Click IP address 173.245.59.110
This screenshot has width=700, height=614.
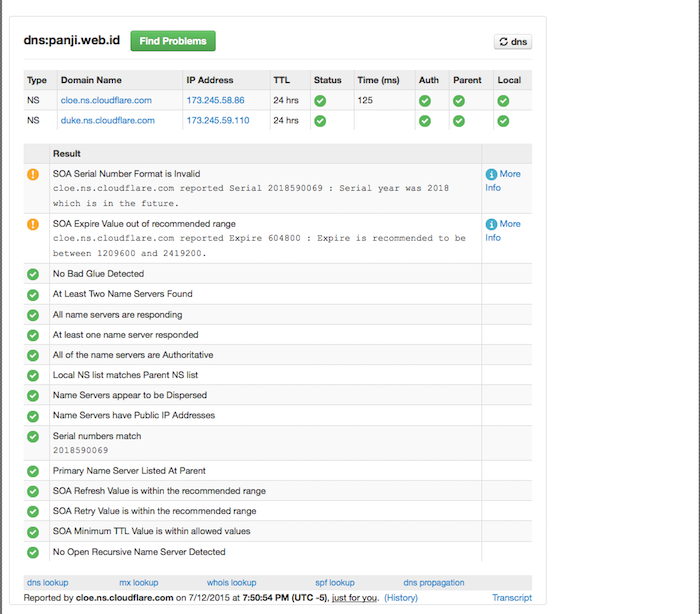(218, 121)
